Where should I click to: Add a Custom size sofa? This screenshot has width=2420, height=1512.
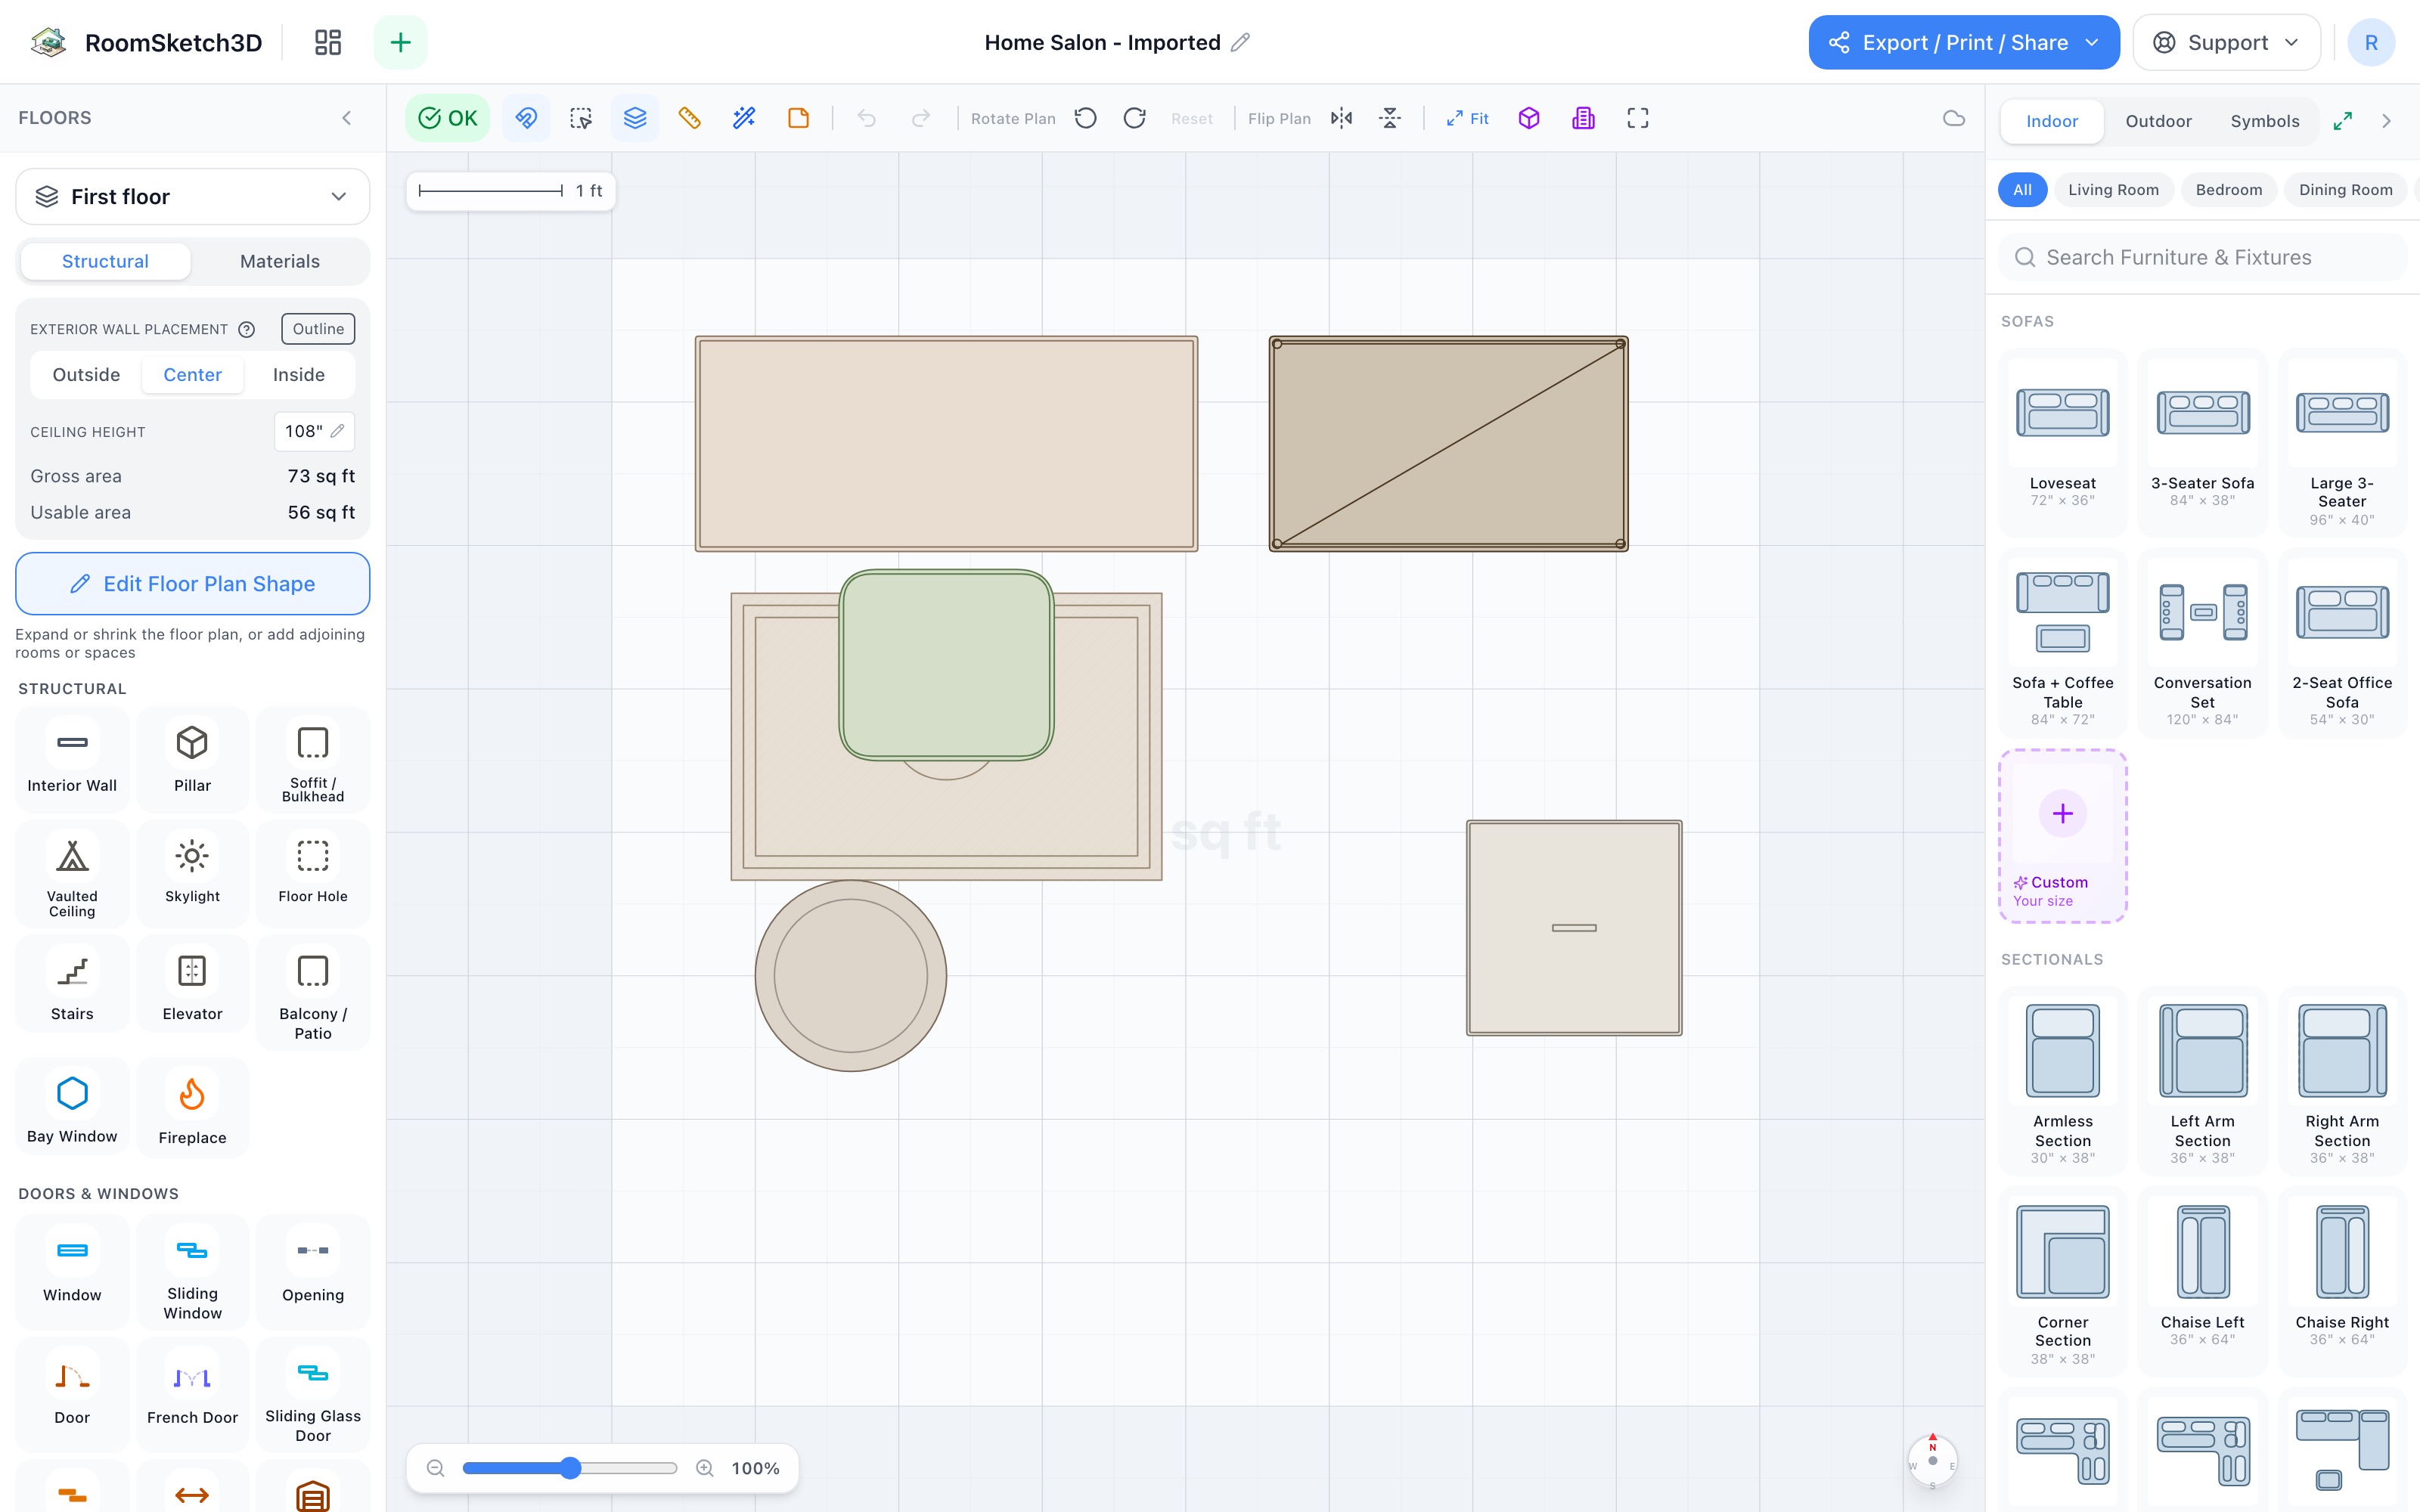(x=2062, y=836)
